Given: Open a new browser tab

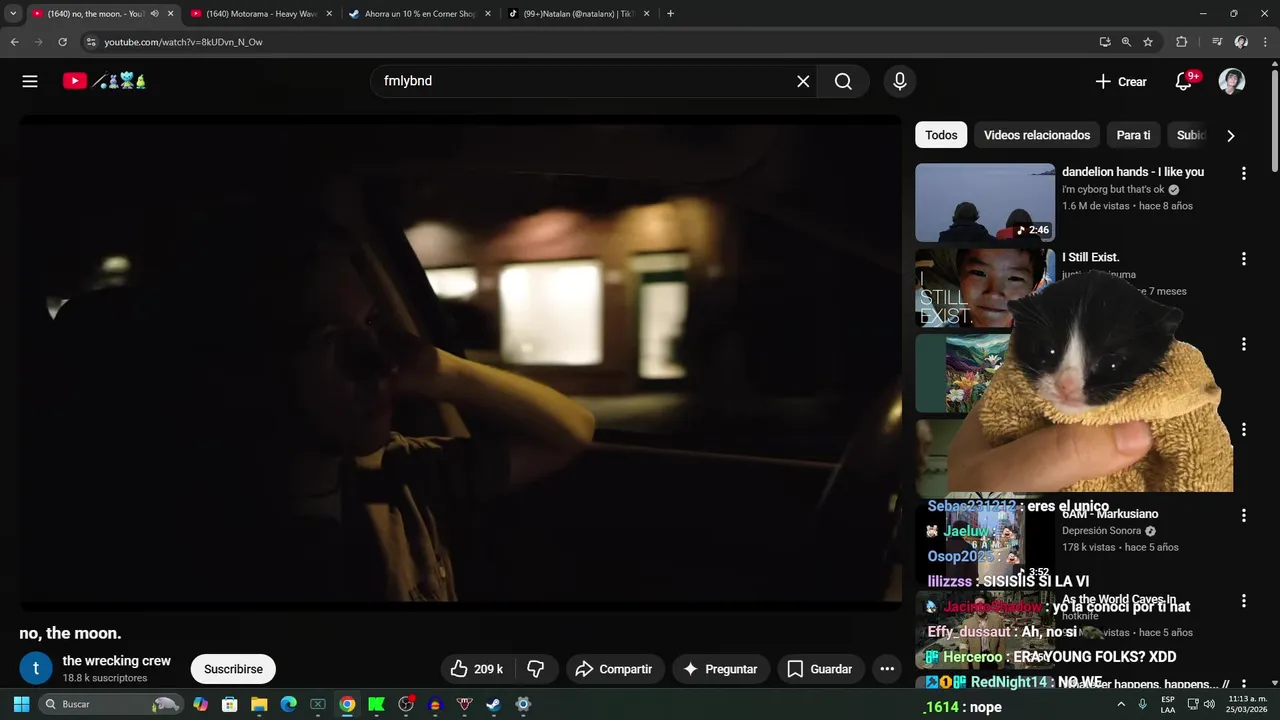Looking at the screenshot, I should click(x=670, y=14).
